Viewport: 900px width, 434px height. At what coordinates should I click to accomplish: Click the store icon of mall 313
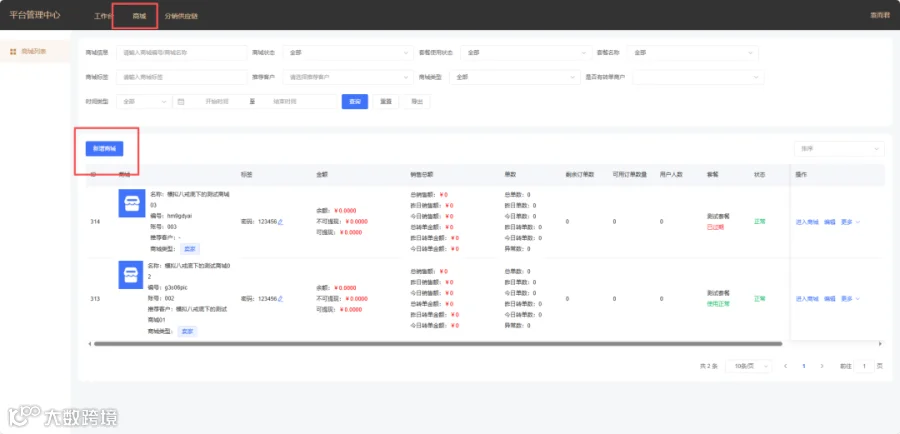point(132,274)
